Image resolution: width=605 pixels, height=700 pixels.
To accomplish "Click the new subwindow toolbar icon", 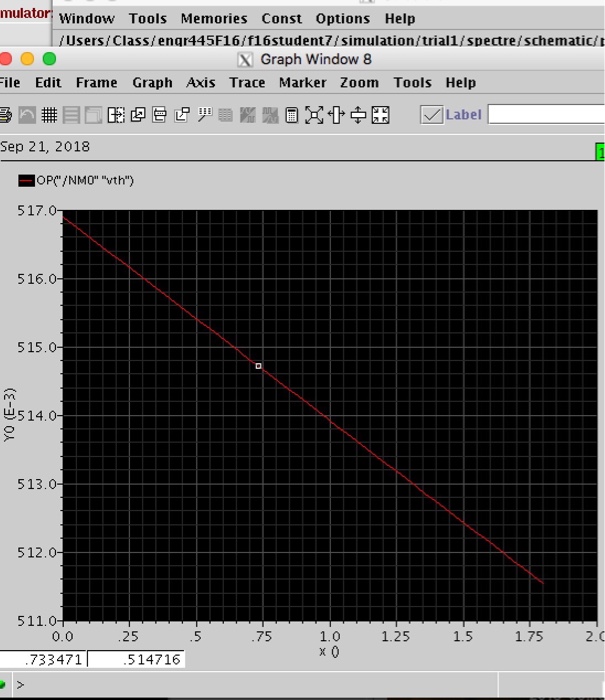I will pyautogui.click(x=94, y=115).
